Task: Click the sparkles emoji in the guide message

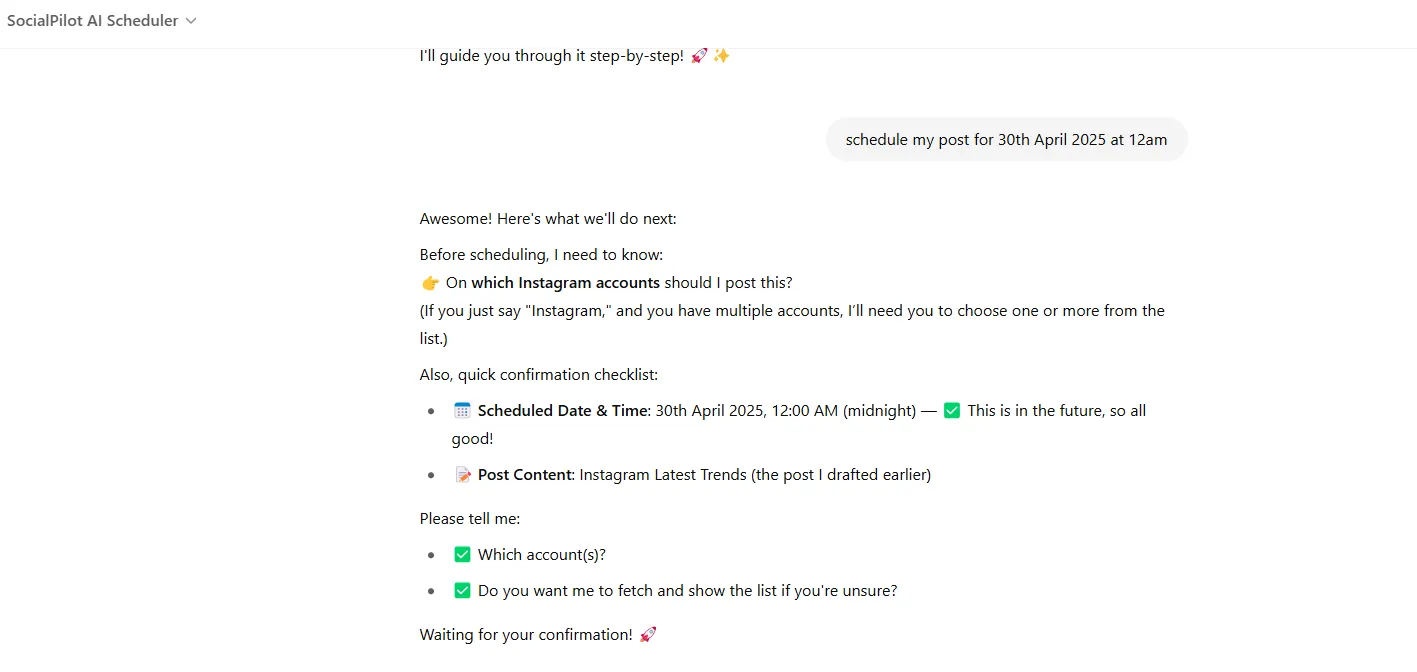Action: click(x=721, y=55)
